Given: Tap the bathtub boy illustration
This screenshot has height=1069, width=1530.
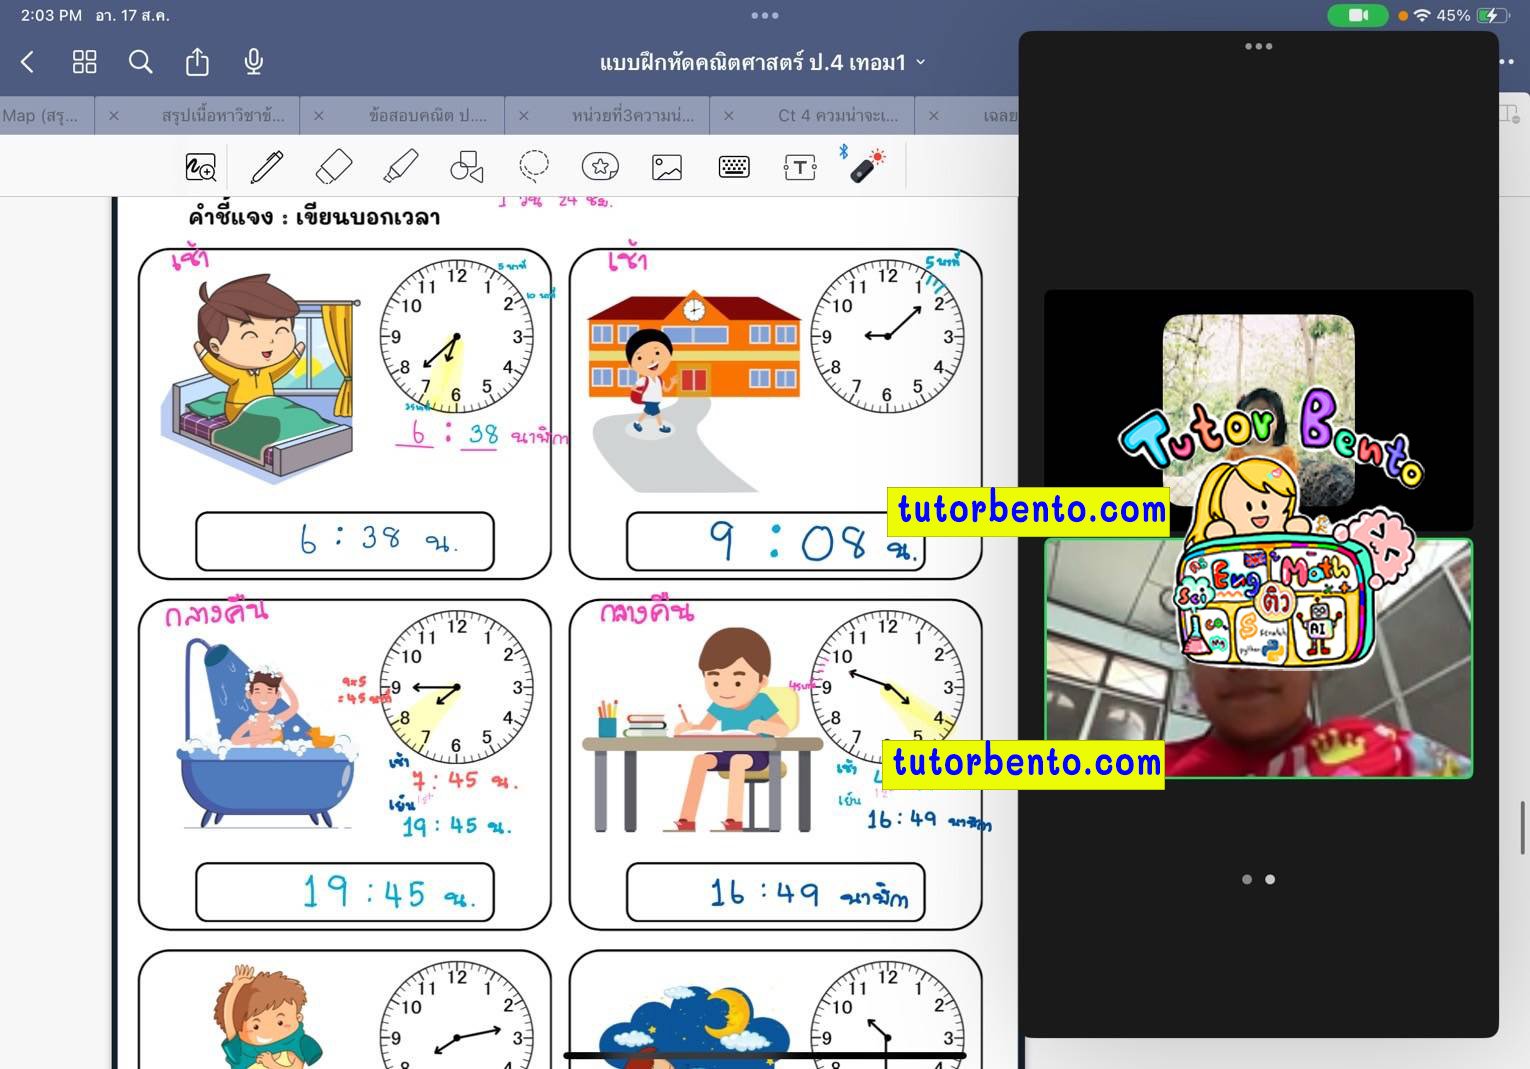Looking at the screenshot, I should [266, 735].
